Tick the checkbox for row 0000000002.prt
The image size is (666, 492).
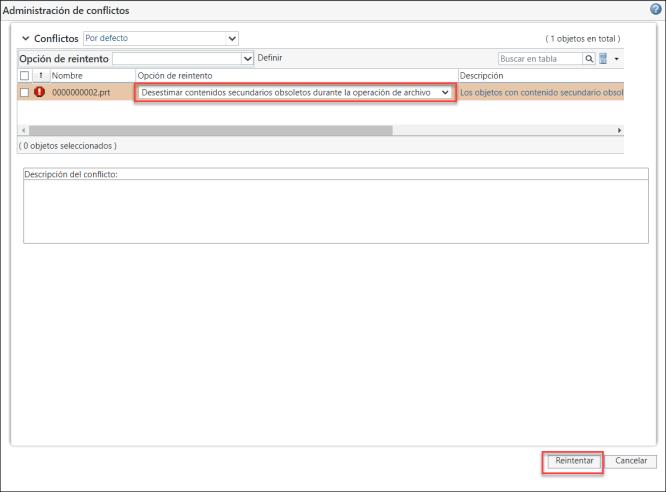point(25,92)
